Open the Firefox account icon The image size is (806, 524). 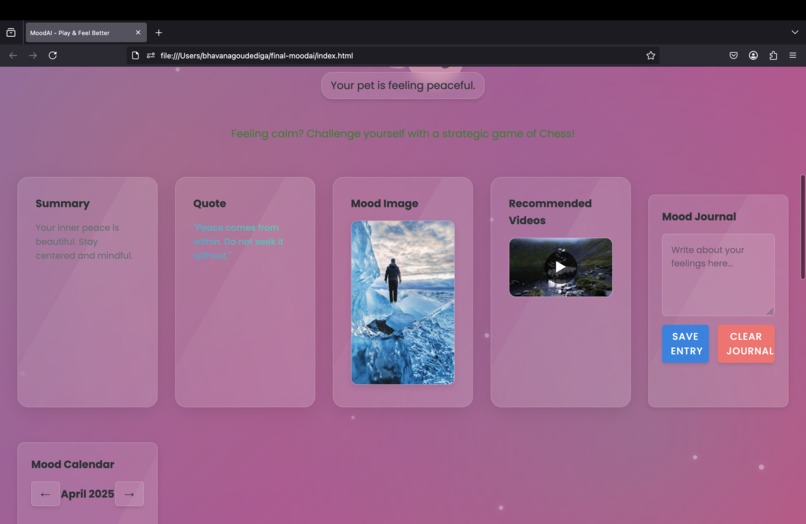[753, 56]
